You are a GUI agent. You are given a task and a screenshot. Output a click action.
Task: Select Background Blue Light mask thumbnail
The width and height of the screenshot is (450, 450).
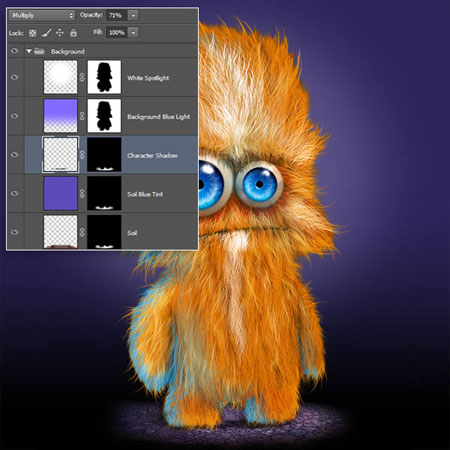tap(104, 116)
